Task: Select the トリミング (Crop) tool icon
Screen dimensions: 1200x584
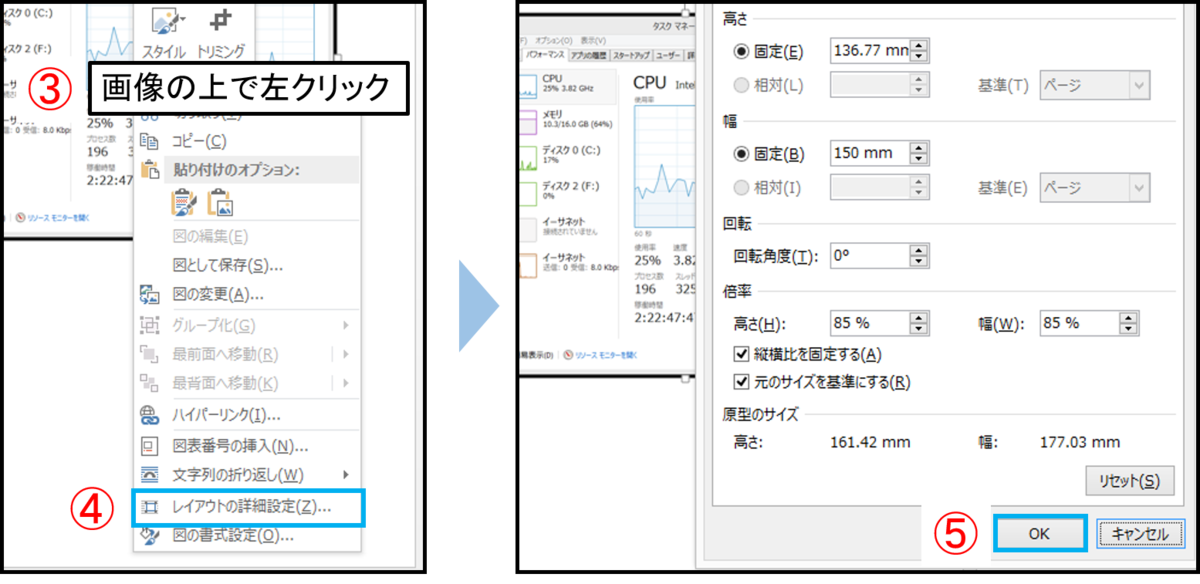Action: coord(219,21)
